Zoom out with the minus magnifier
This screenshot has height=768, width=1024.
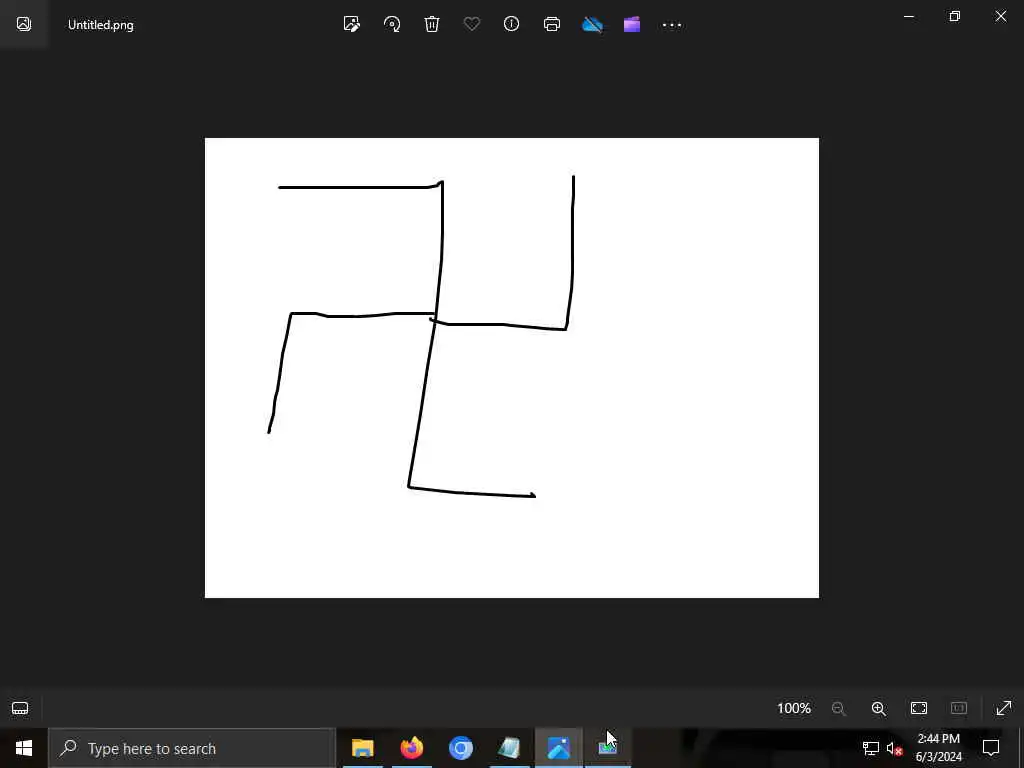pos(839,708)
